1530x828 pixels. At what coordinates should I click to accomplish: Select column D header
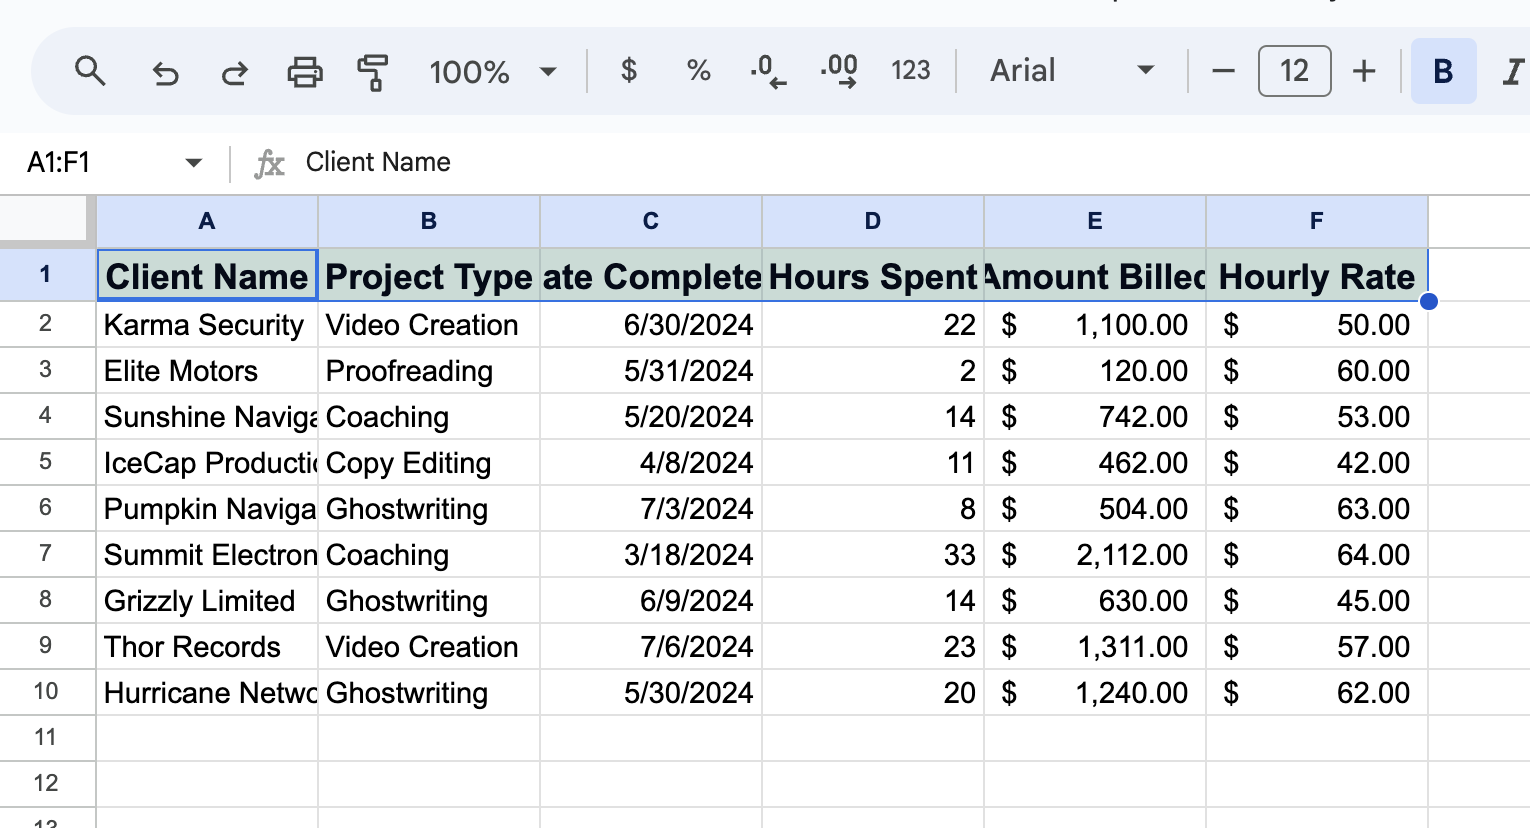pos(872,221)
